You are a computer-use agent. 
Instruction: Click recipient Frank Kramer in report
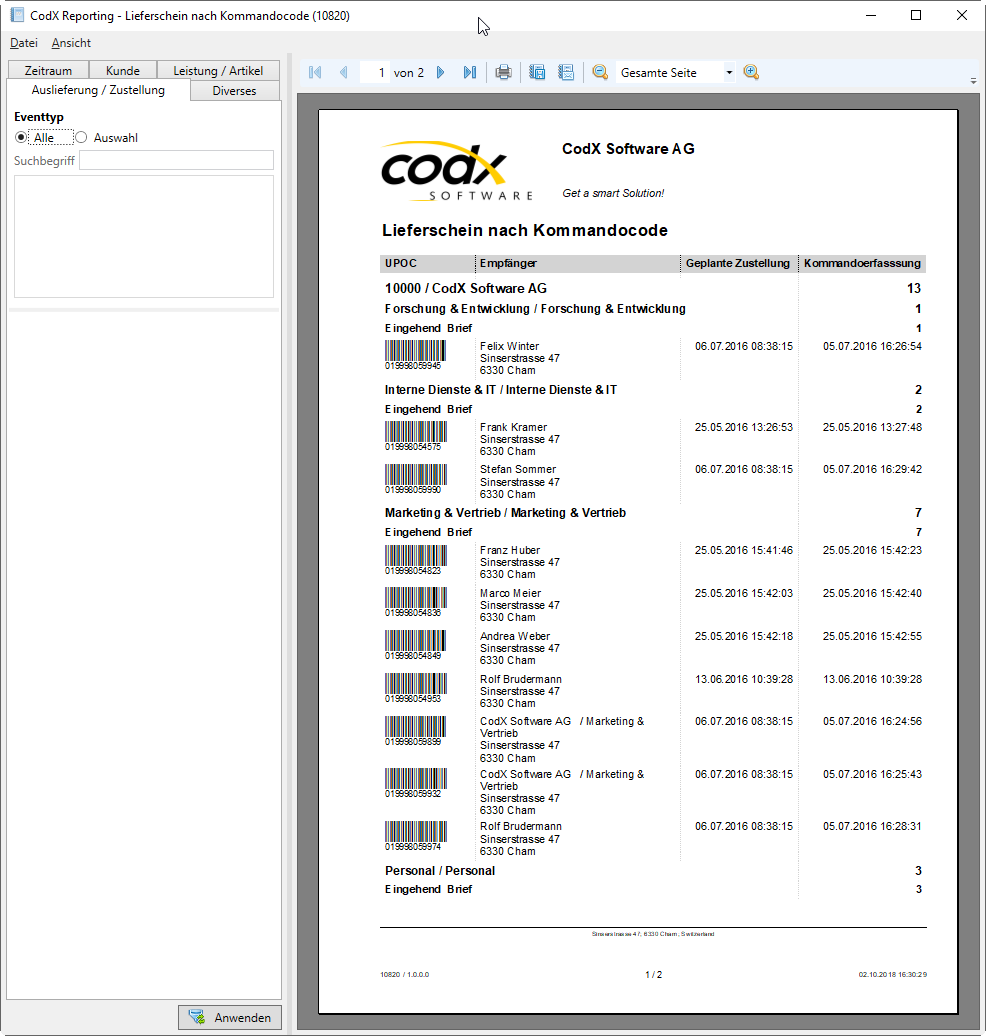pyautogui.click(x=513, y=427)
